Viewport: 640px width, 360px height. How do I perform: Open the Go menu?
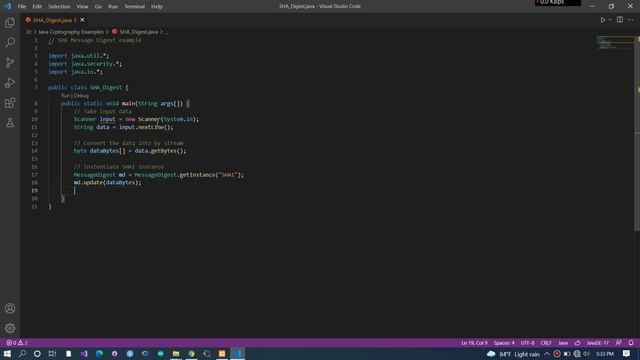click(98, 6)
